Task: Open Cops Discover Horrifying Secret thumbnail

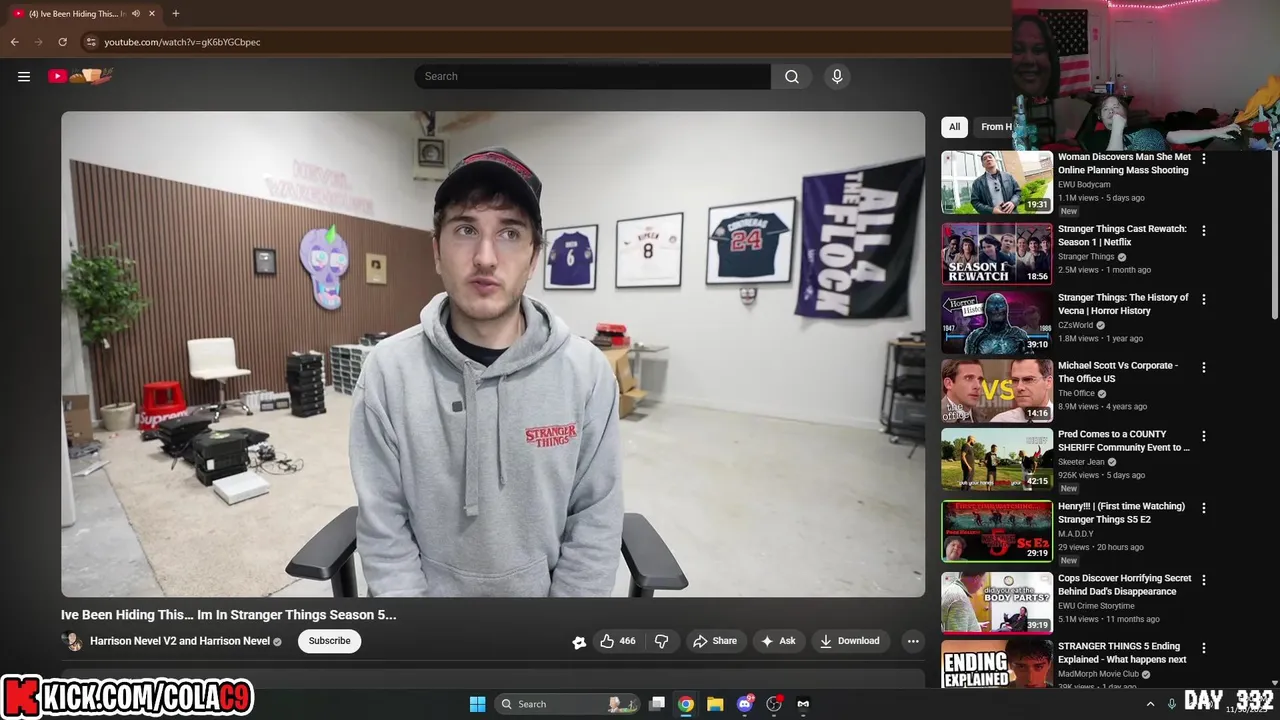Action: pyautogui.click(x=997, y=603)
